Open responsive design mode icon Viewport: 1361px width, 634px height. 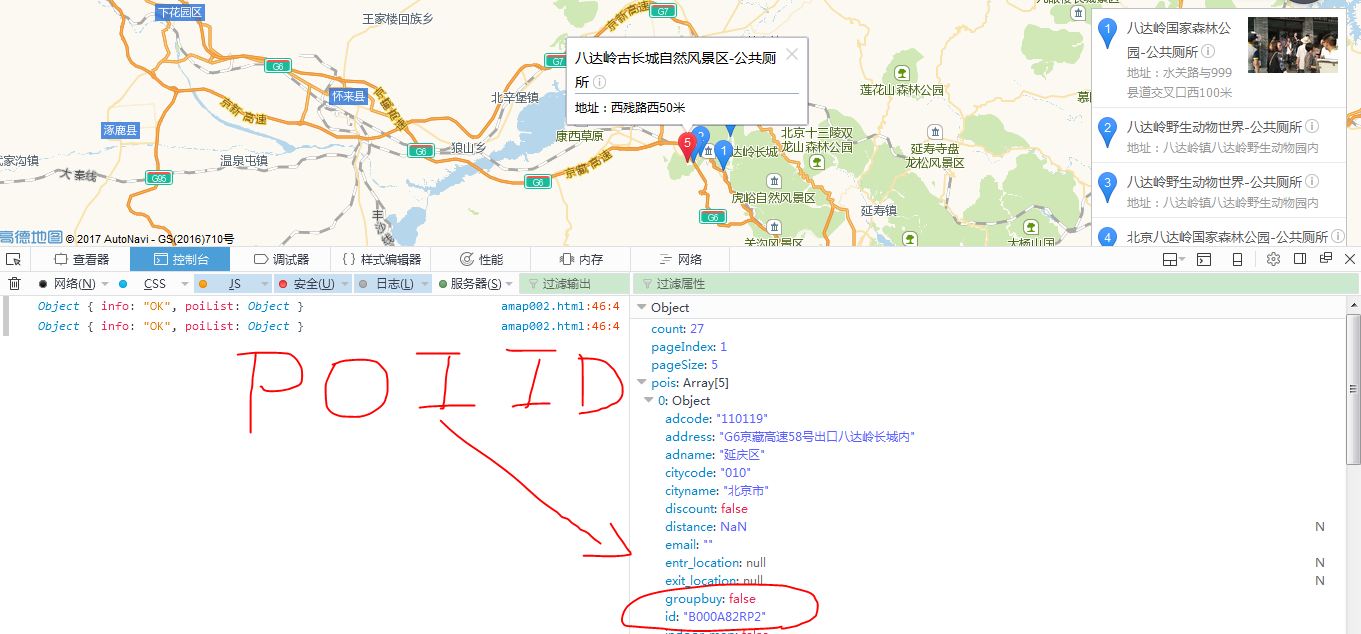tap(1237, 259)
